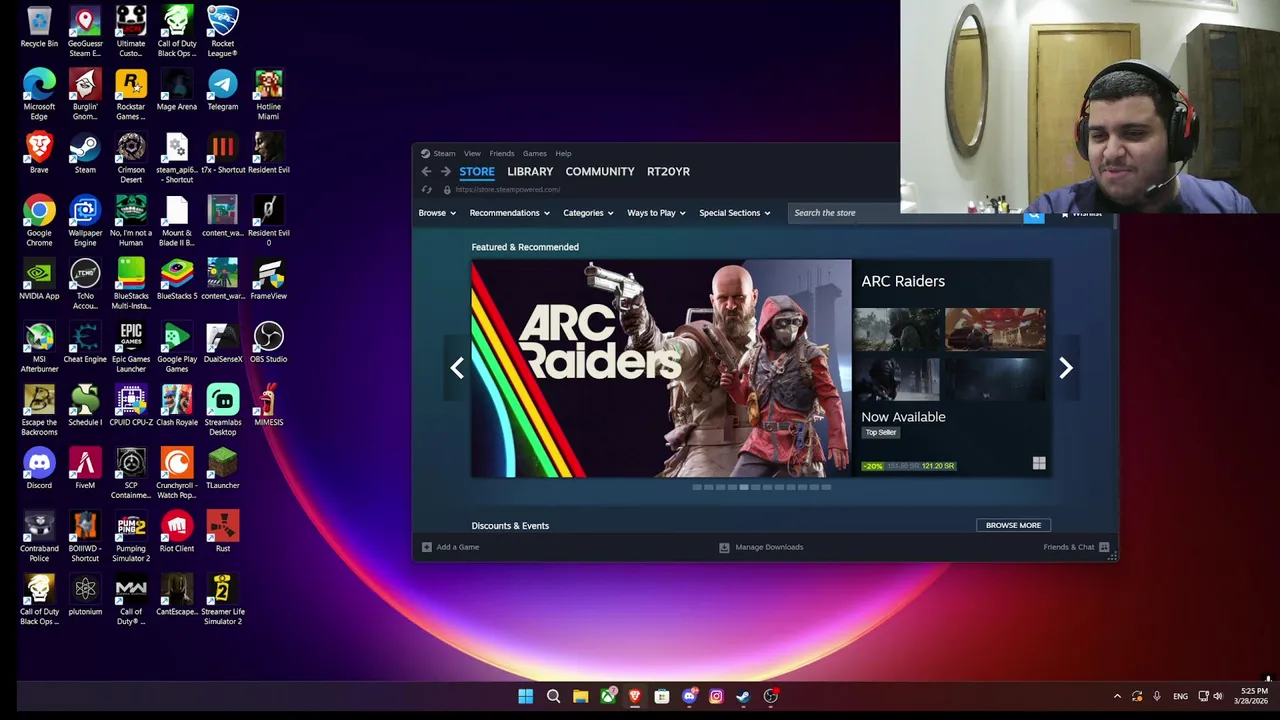Open Cheat Engine desktop icon
This screenshot has width=1280, height=720.
85,342
